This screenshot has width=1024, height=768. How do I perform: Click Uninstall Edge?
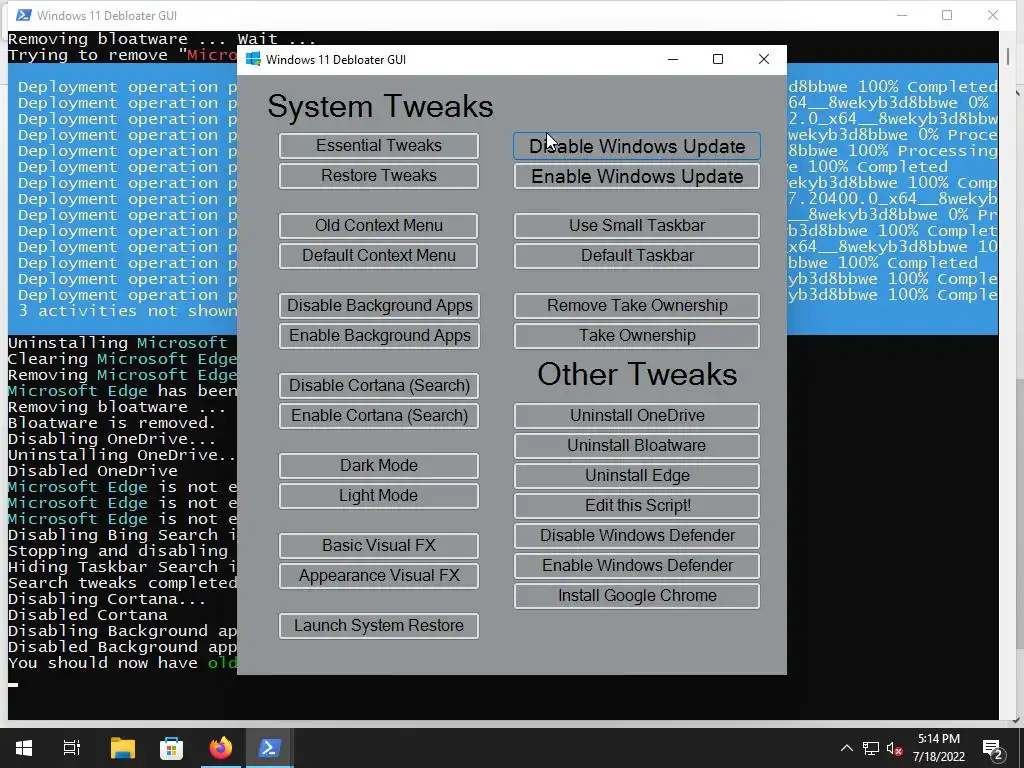[637, 475]
